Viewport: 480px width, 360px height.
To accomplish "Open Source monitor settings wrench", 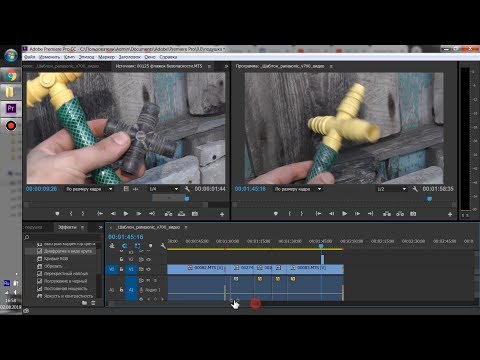I will tap(187, 189).
